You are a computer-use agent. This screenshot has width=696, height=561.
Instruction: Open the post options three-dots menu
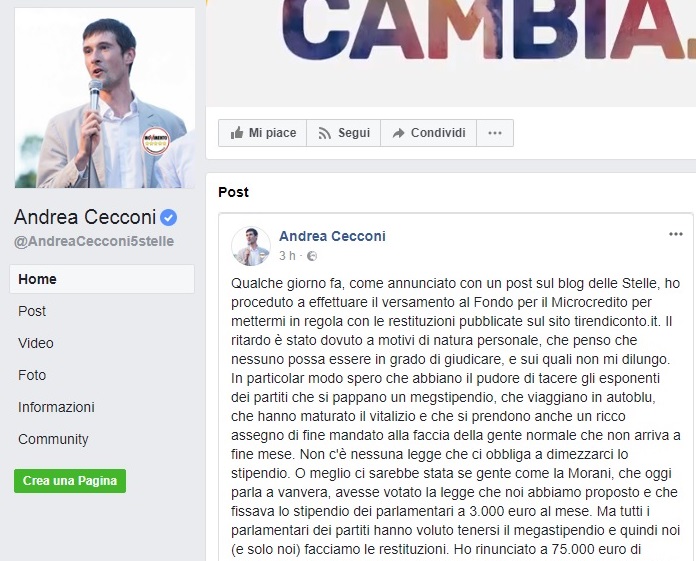pos(676,234)
